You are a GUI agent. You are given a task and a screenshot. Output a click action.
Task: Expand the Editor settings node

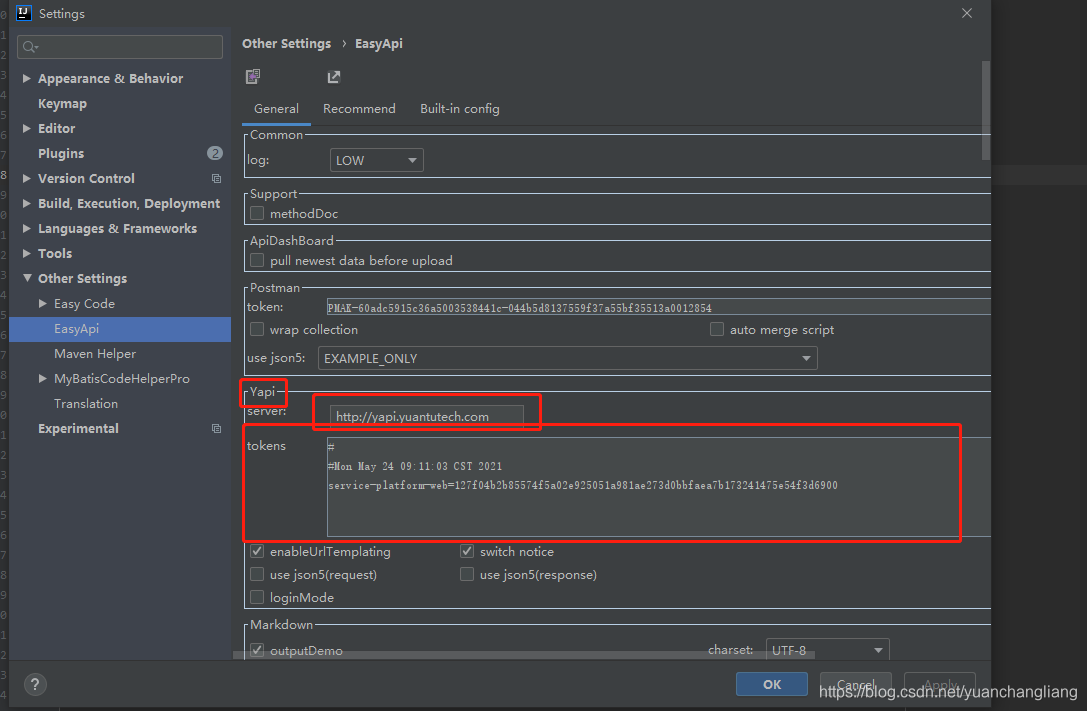26,128
